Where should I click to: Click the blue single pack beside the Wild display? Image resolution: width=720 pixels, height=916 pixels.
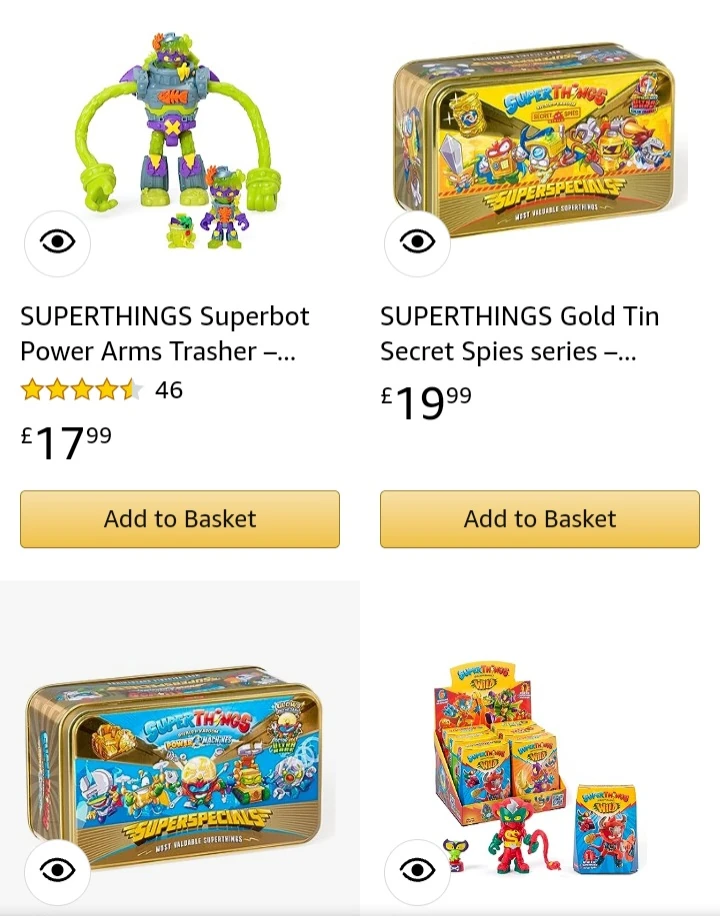(x=604, y=830)
